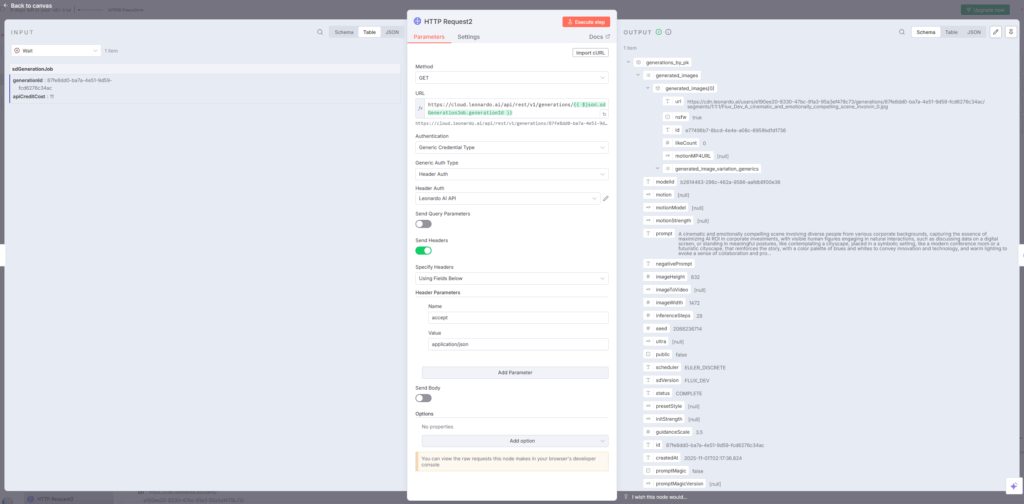Click the Execute step button
The width and height of the screenshot is (1024, 504).
pos(585,21)
